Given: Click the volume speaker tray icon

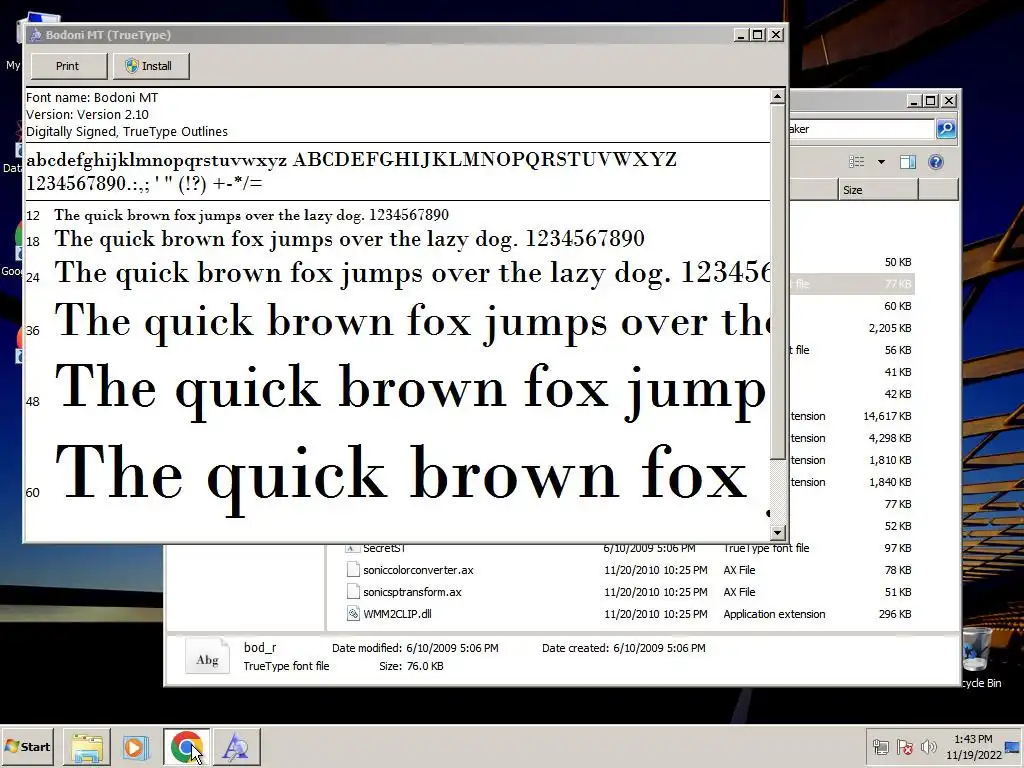Looking at the screenshot, I should click(x=928, y=746).
